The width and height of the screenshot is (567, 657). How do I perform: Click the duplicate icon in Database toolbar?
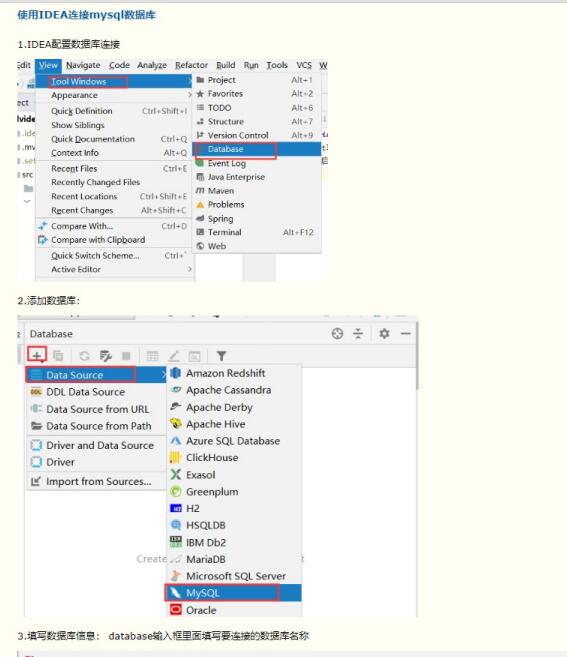point(58,356)
